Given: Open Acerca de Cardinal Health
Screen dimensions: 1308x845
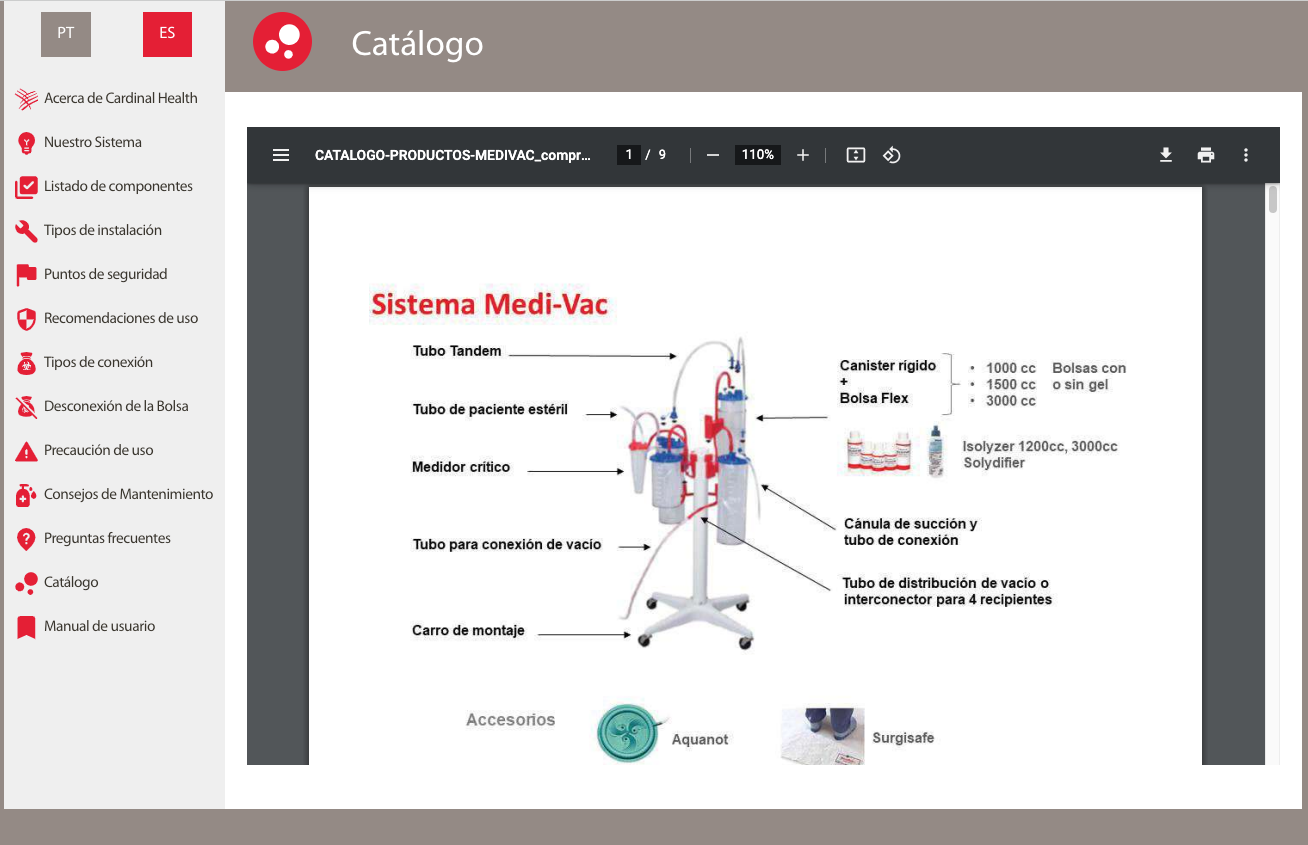Looking at the screenshot, I should coord(120,98).
